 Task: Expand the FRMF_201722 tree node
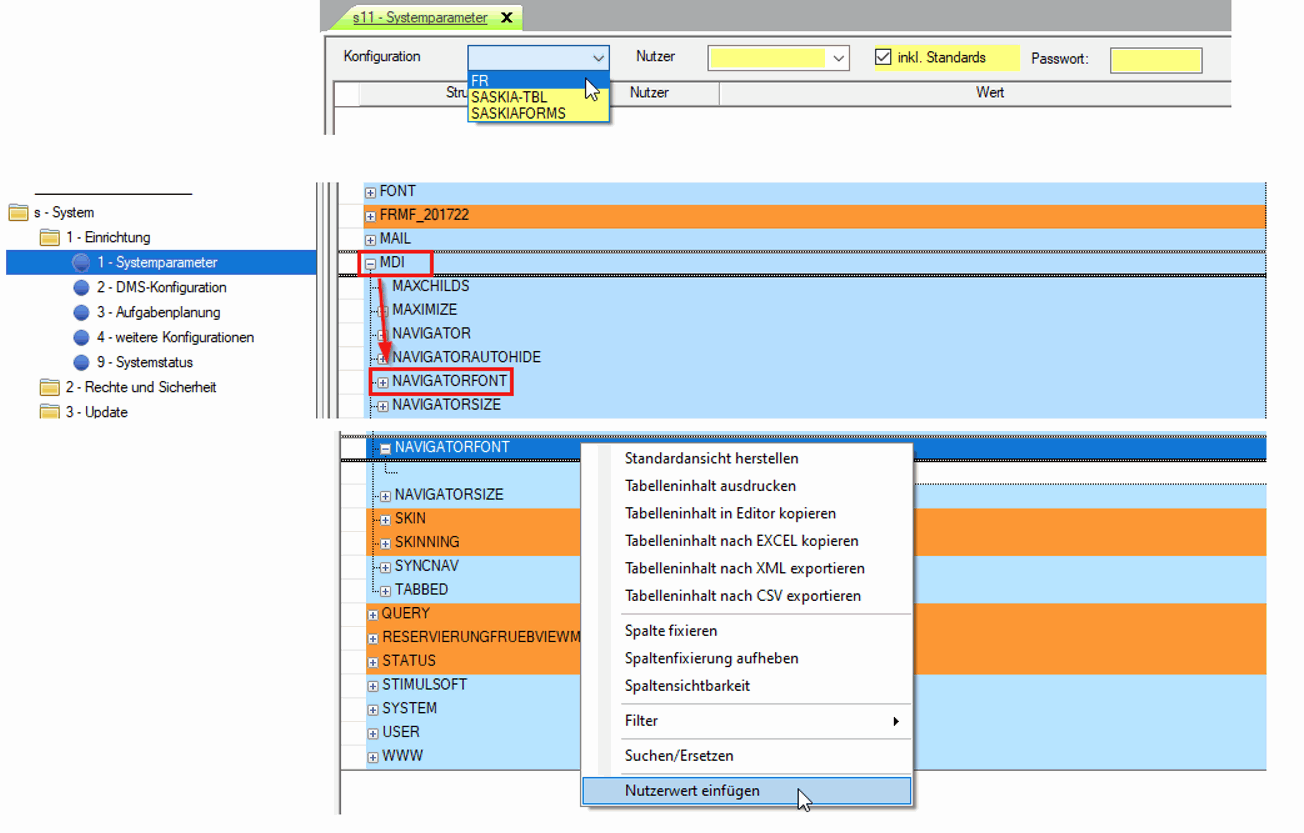point(370,216)
